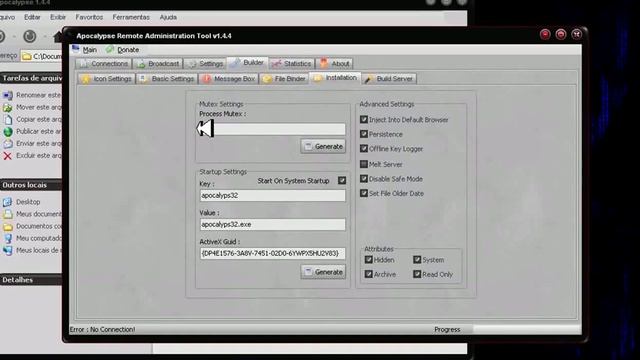The height and width of the screenshot is (360, 640).
Task: Open the Build Server sub-tab
Action: tap(389, 79)
